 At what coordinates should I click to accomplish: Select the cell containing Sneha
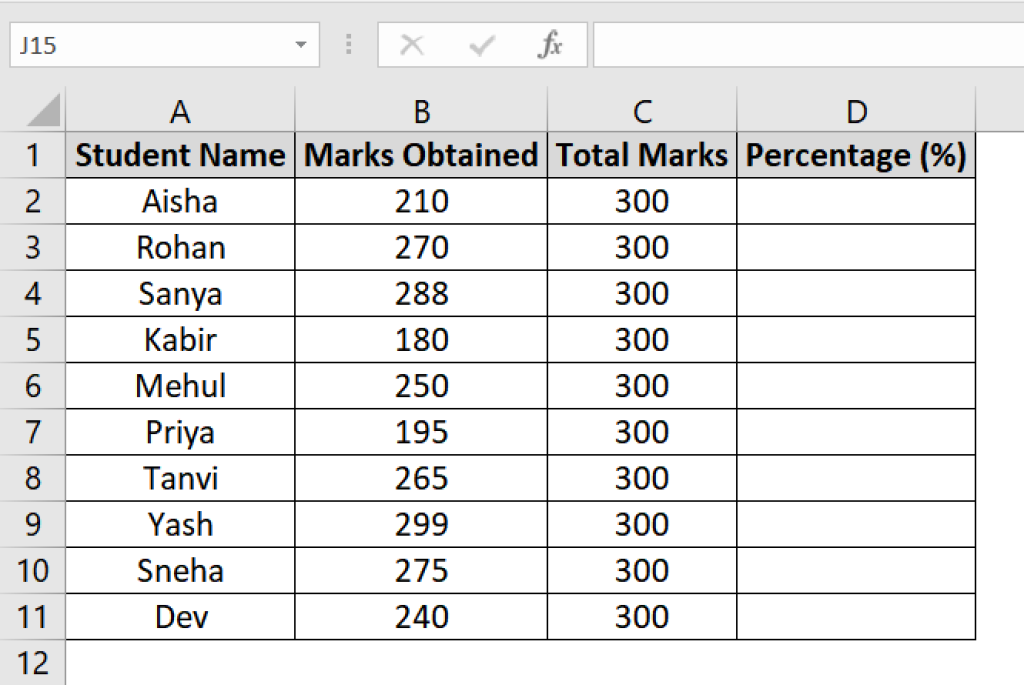tap(179, 570)
